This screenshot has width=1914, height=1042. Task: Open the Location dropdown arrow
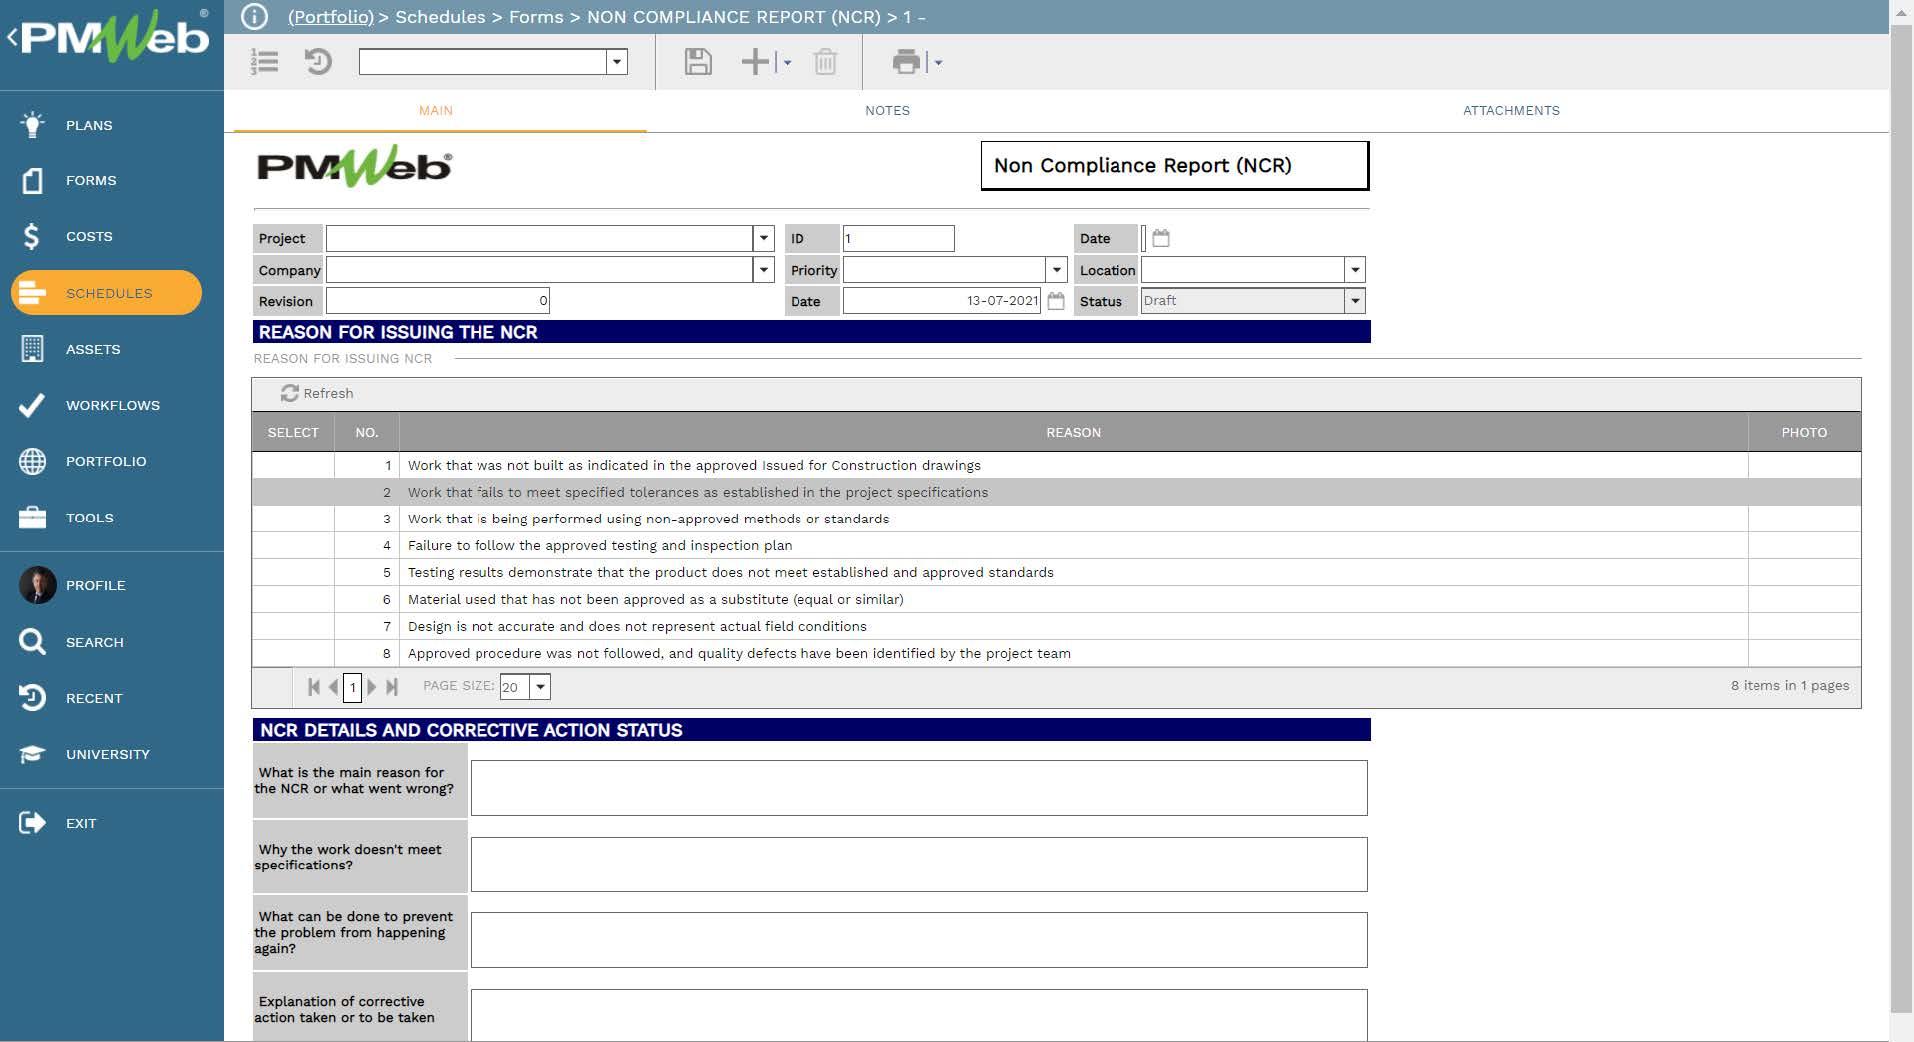[x=1355, y=270]
